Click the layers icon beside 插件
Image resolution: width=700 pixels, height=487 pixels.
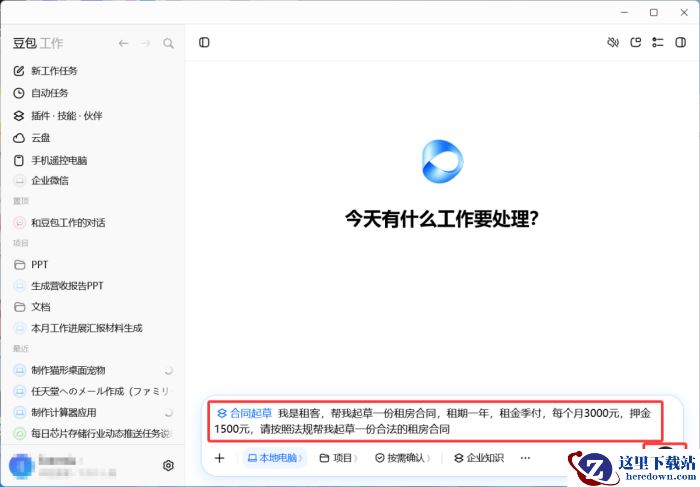pyautogui.click(x=19, y=116)
